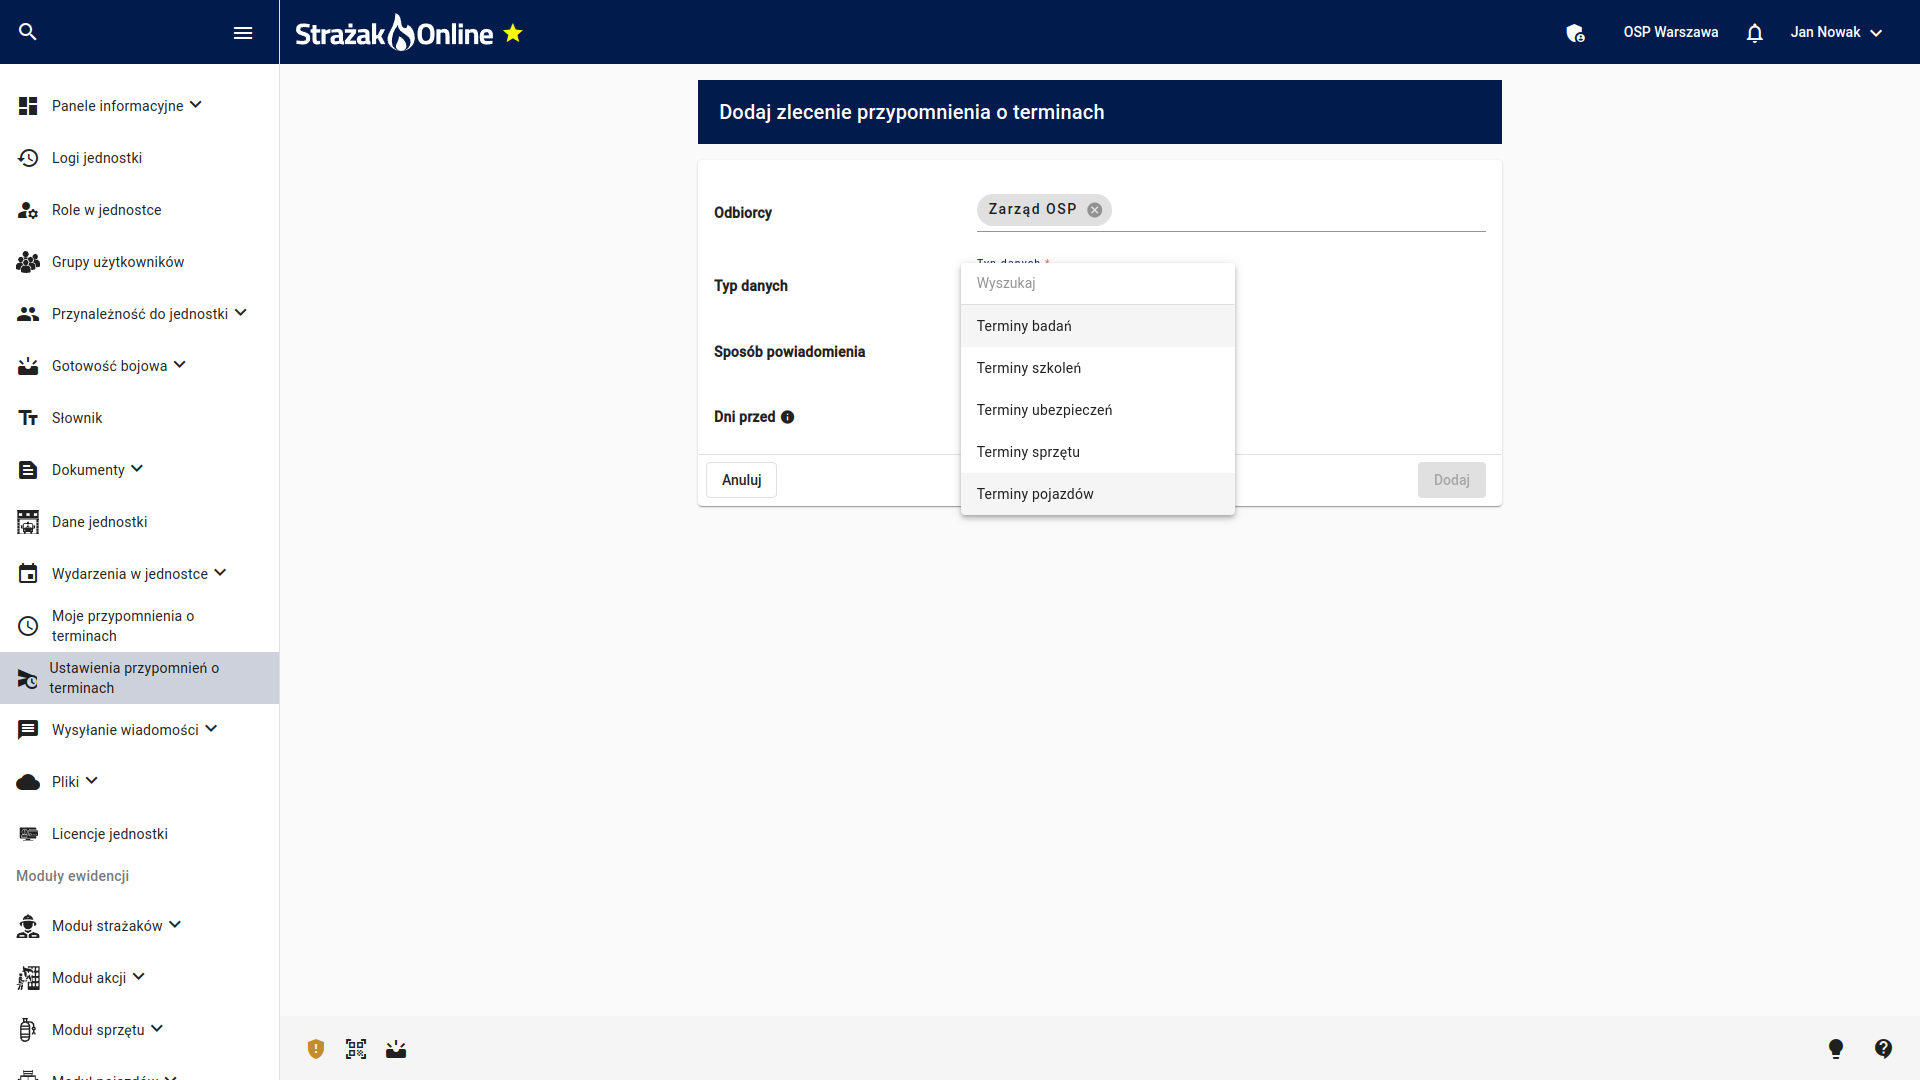The height and width of the screenshot is (1080, 1920).
Task: Open the QR code scanner icon
Action: tap(356, 1049)
